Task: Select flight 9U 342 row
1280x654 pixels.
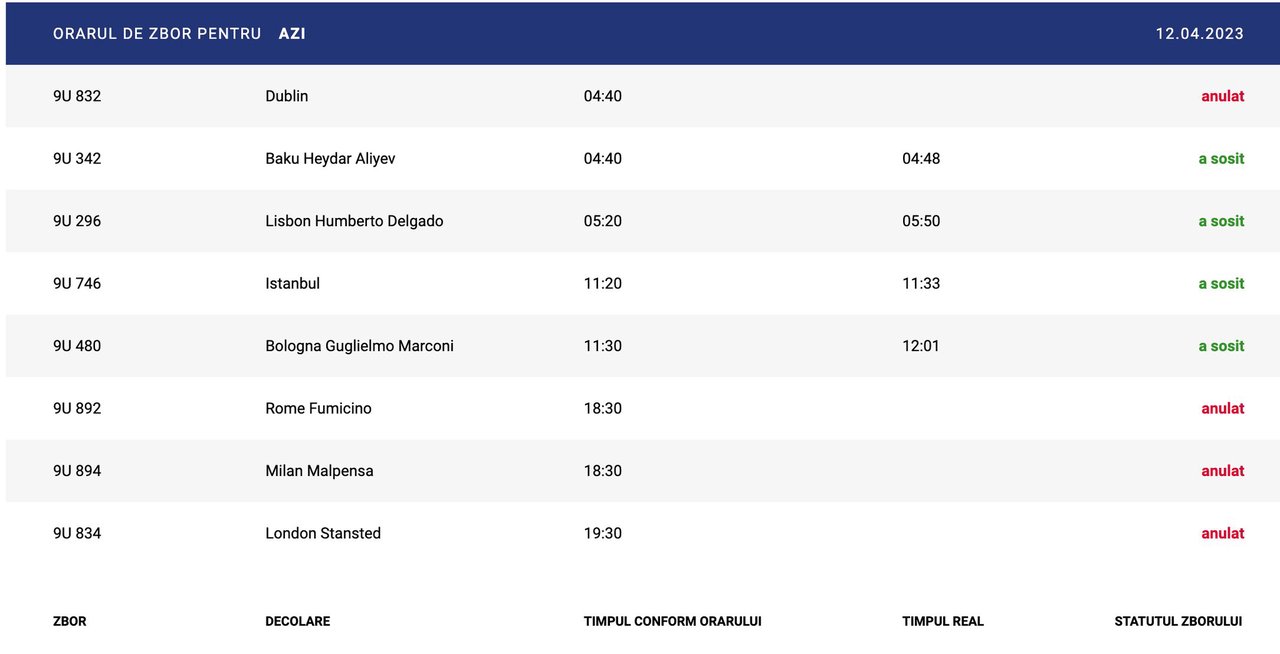Action: pyautogui.click(x=77, y=159)
